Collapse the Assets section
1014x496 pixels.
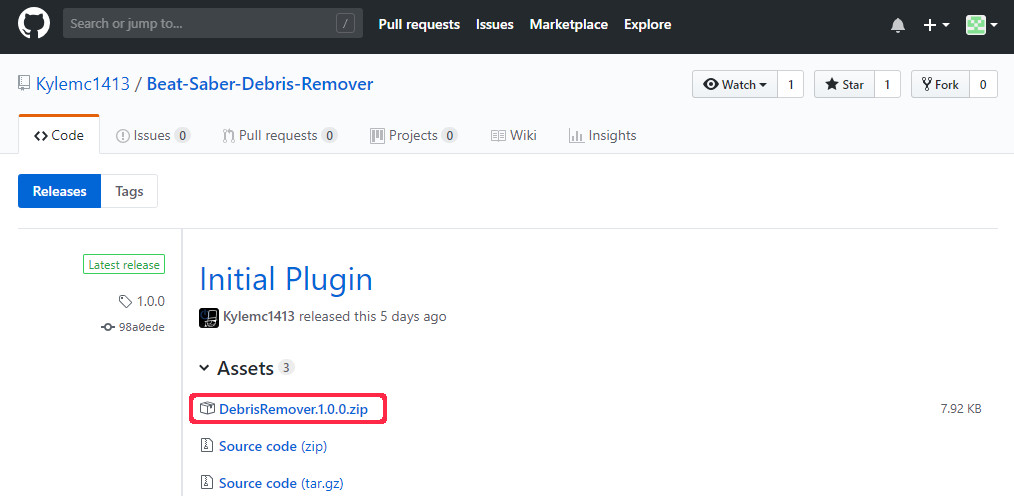[236, 368]
